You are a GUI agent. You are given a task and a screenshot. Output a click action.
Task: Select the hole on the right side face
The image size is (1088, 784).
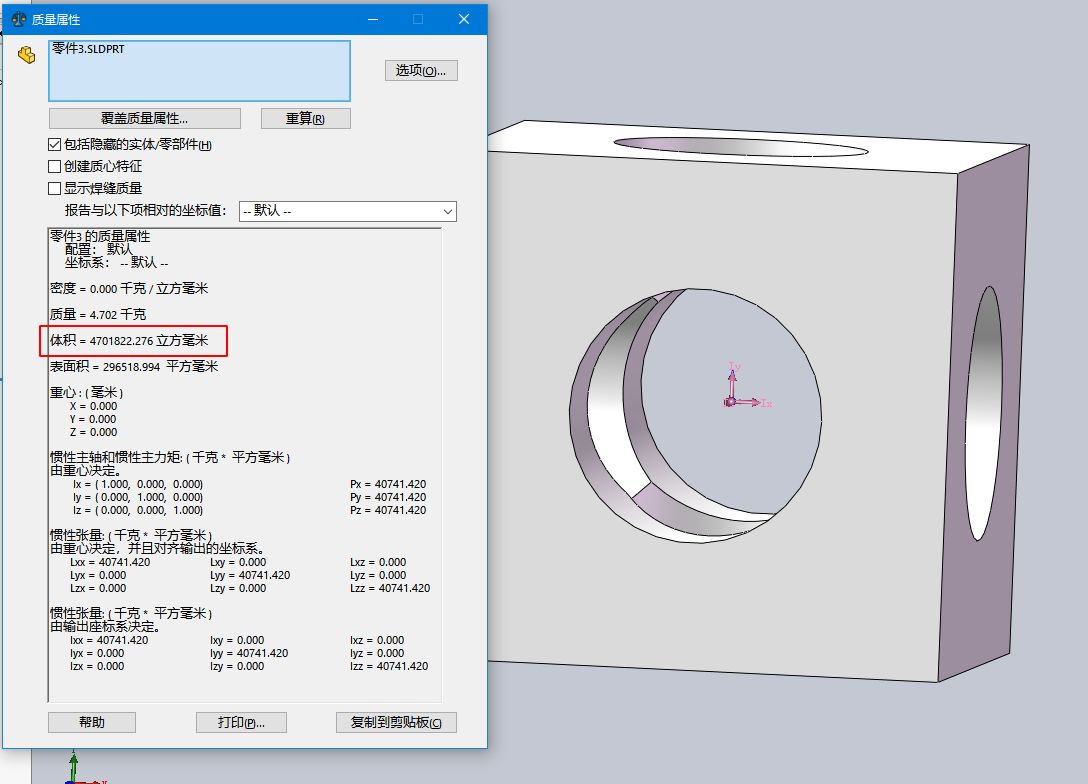pos(986,413)
